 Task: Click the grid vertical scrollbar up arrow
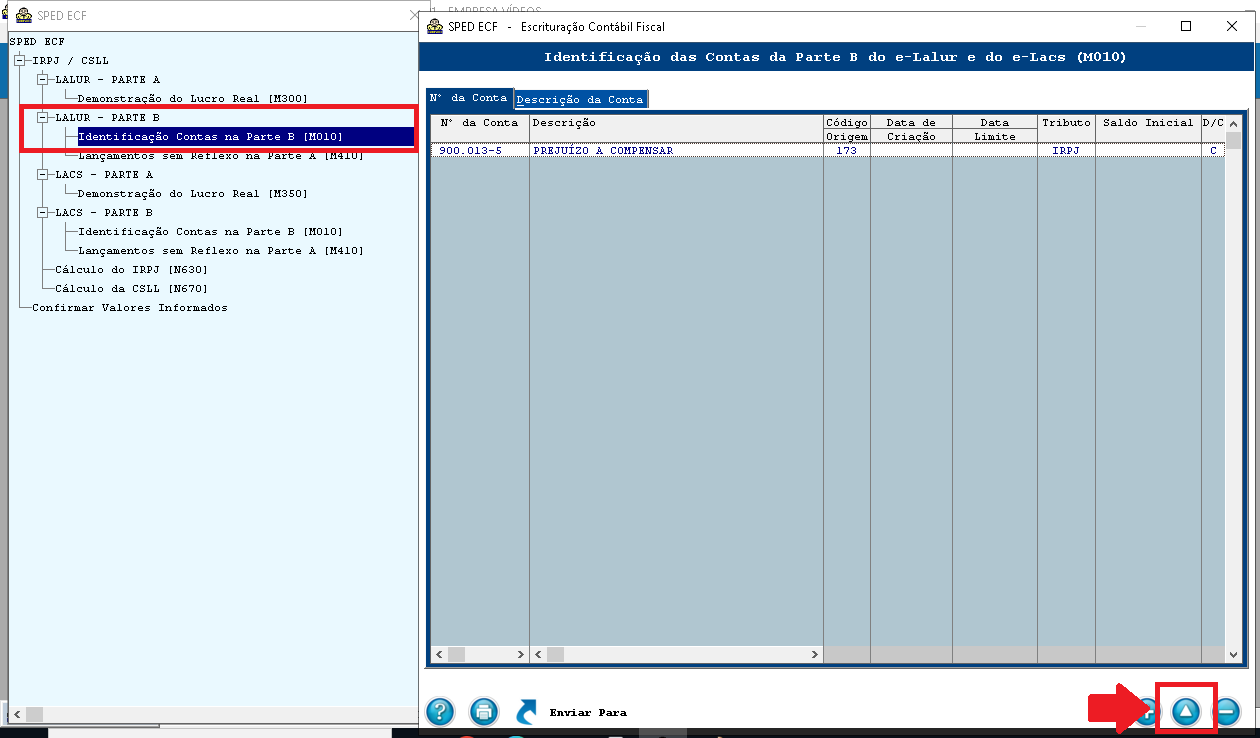tap(1233, 123)
